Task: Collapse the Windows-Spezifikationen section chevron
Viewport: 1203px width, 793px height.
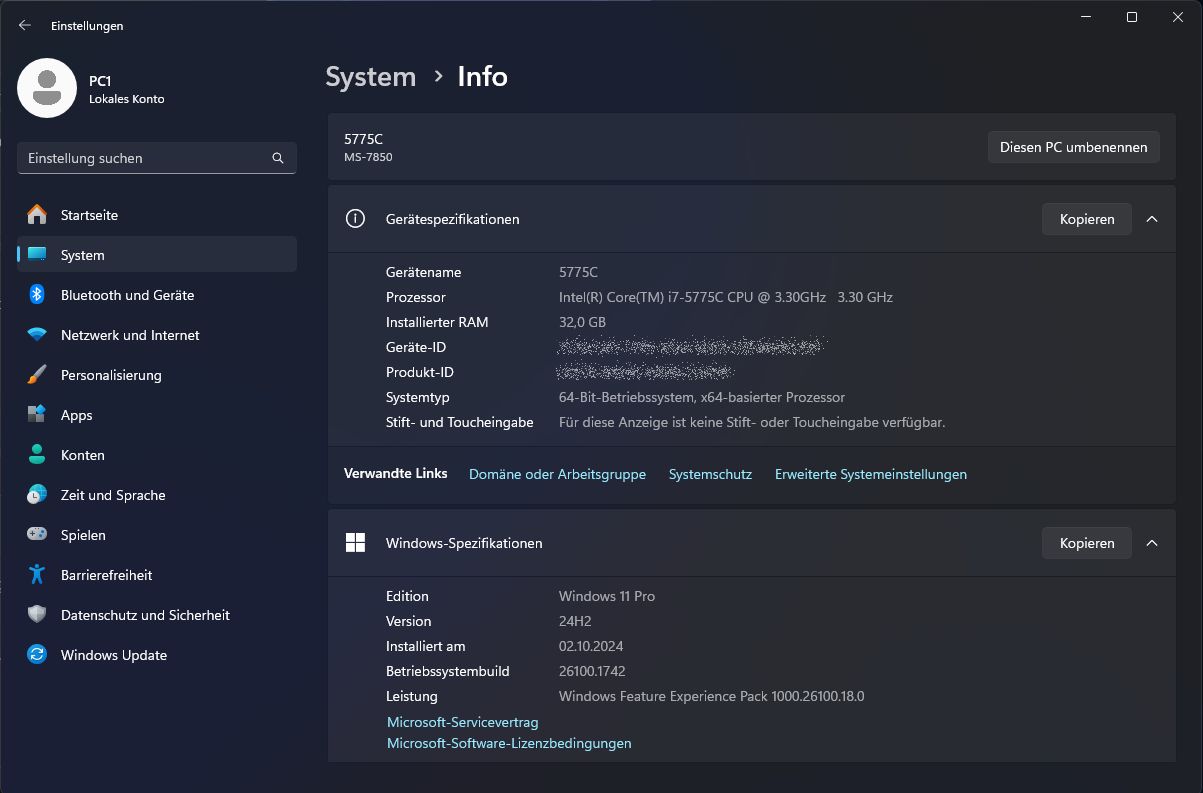Action: point(1152,543)
